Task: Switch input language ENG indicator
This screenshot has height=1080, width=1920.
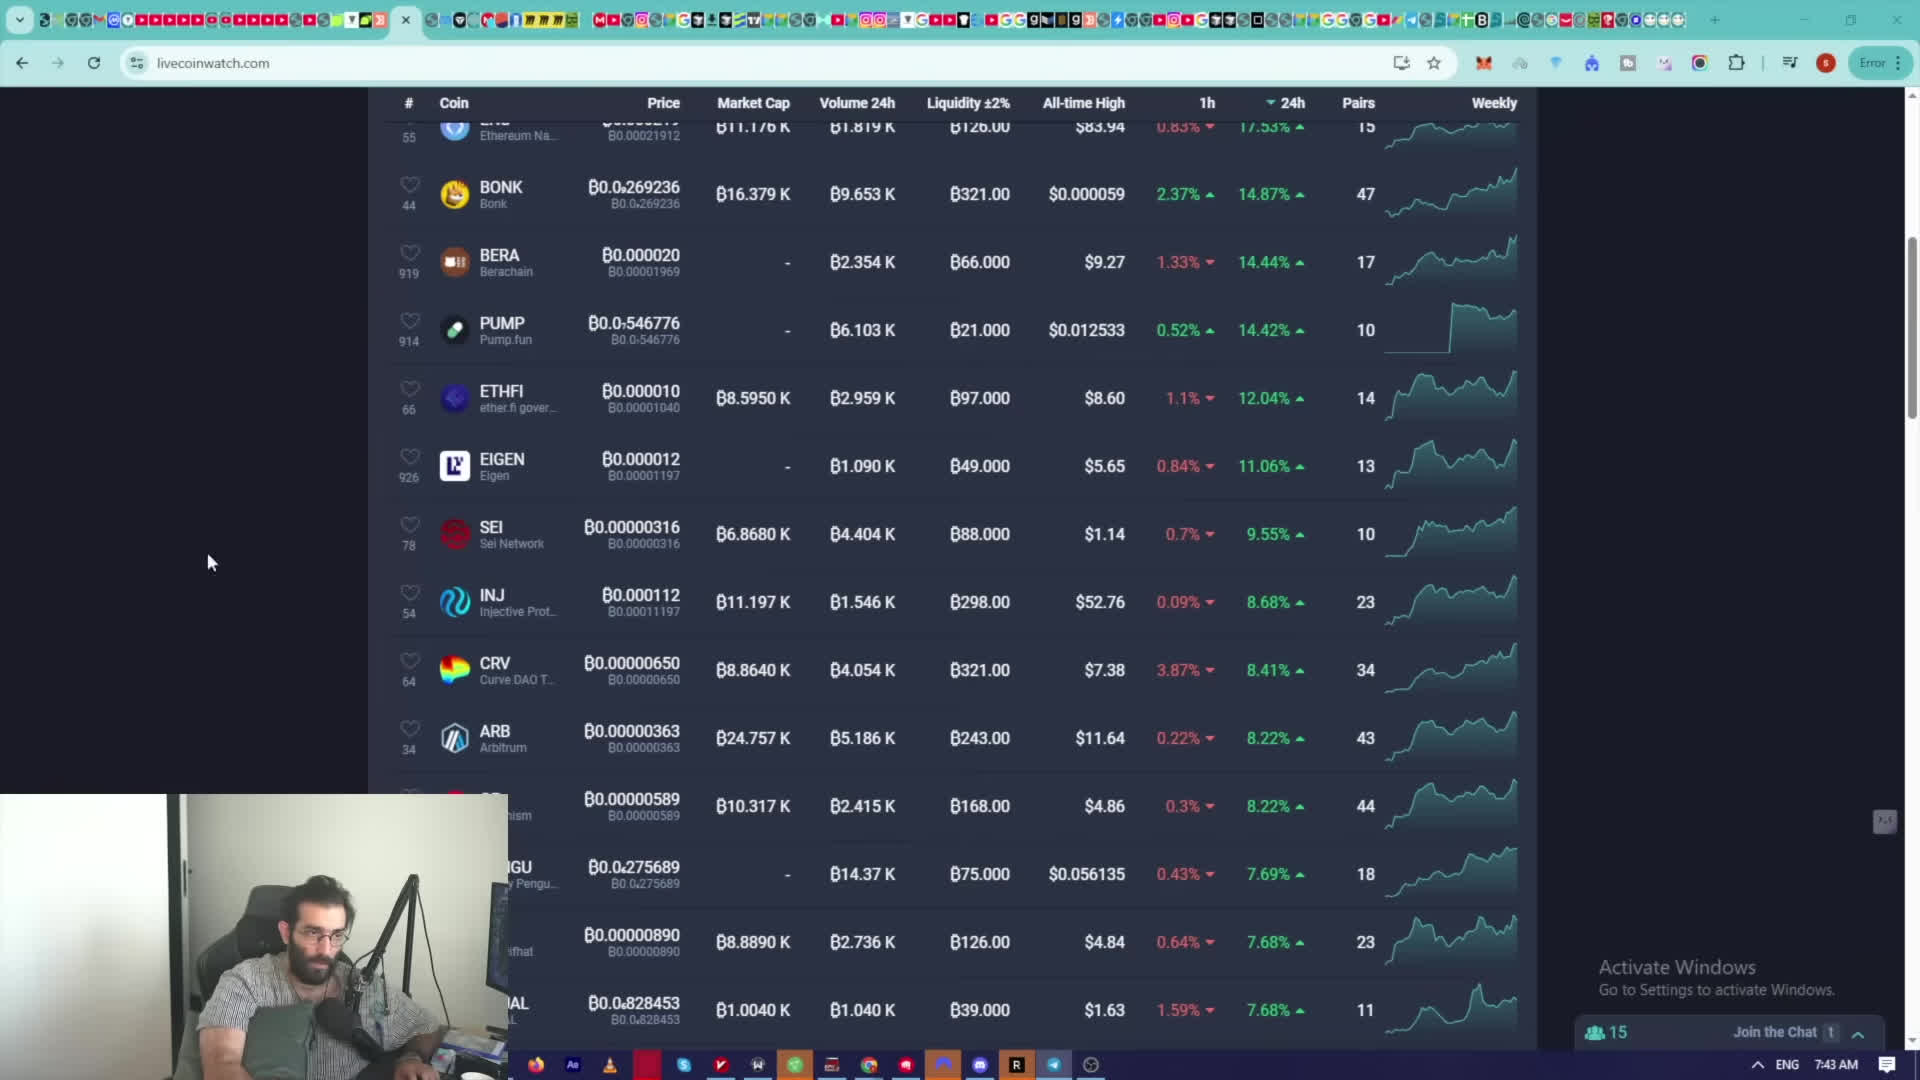Action: 1787,1065
